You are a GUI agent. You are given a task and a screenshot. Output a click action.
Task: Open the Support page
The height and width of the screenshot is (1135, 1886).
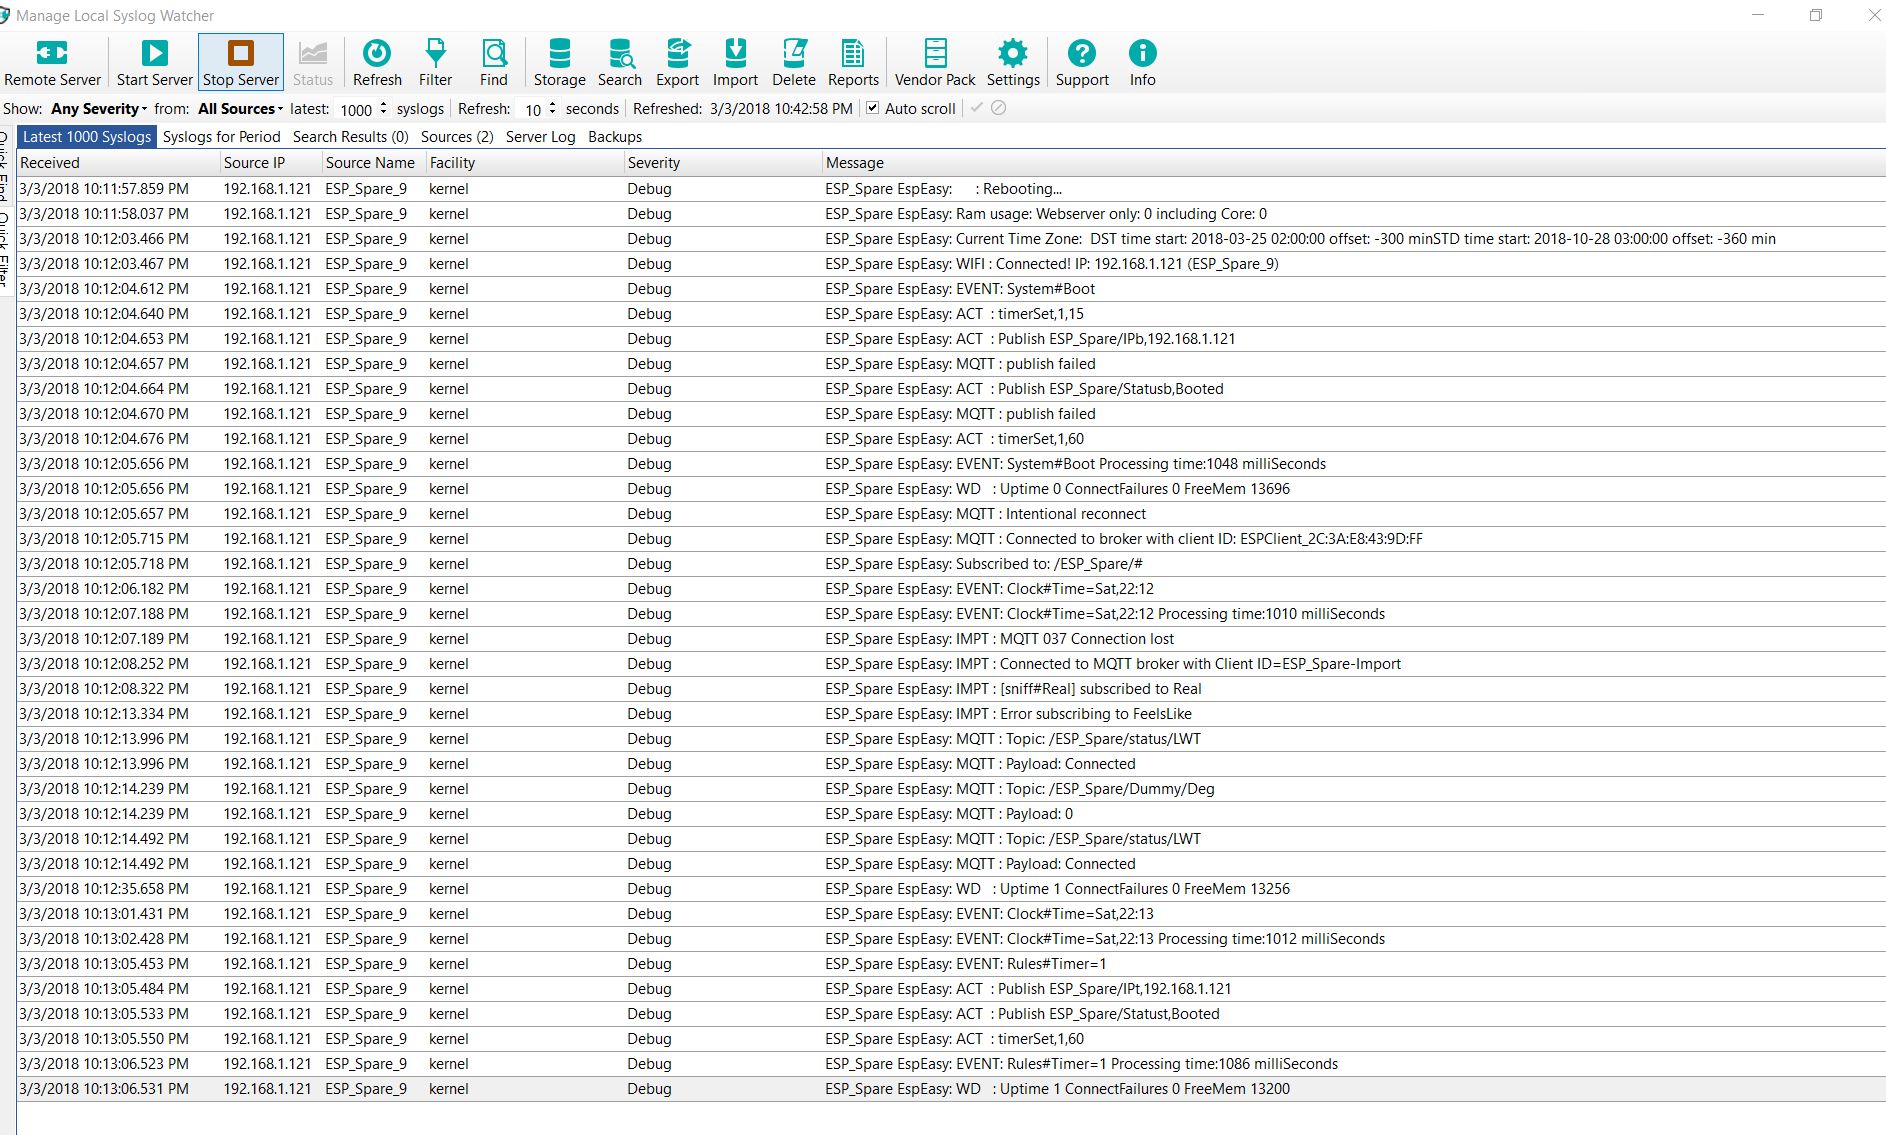1081,62
